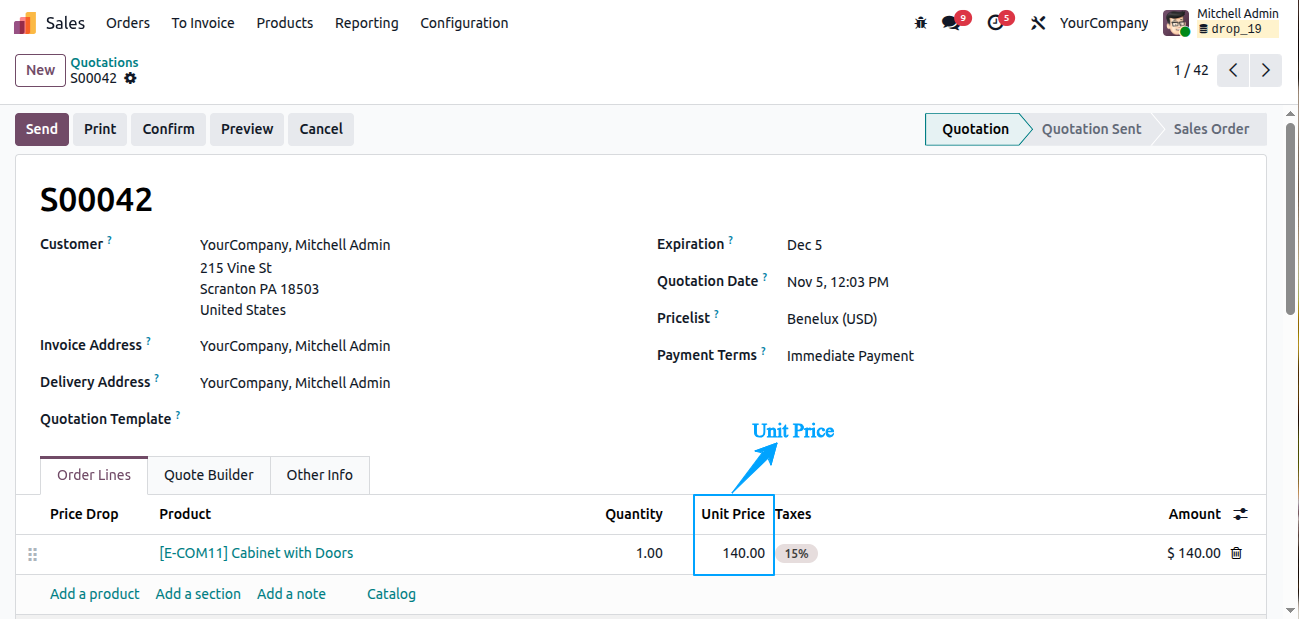
Task: Open the Payment Terms dropdown field
Action: 850,356
